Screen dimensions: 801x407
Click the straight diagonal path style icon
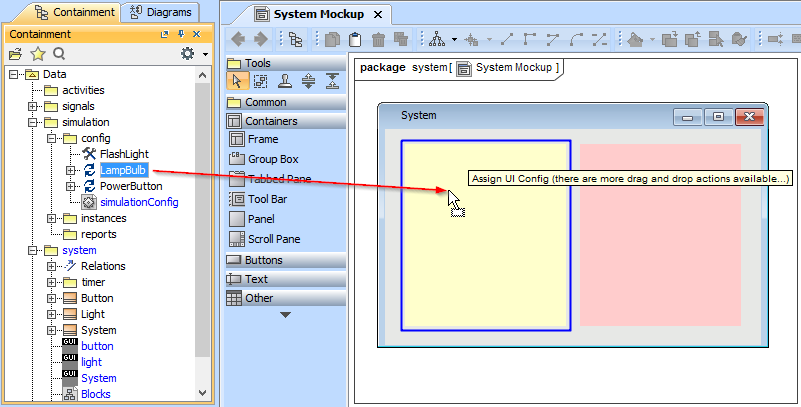click(507, 39)
